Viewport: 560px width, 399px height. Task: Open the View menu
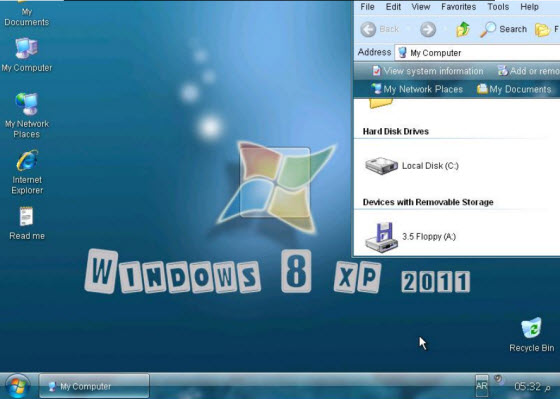tap(421, 7)
